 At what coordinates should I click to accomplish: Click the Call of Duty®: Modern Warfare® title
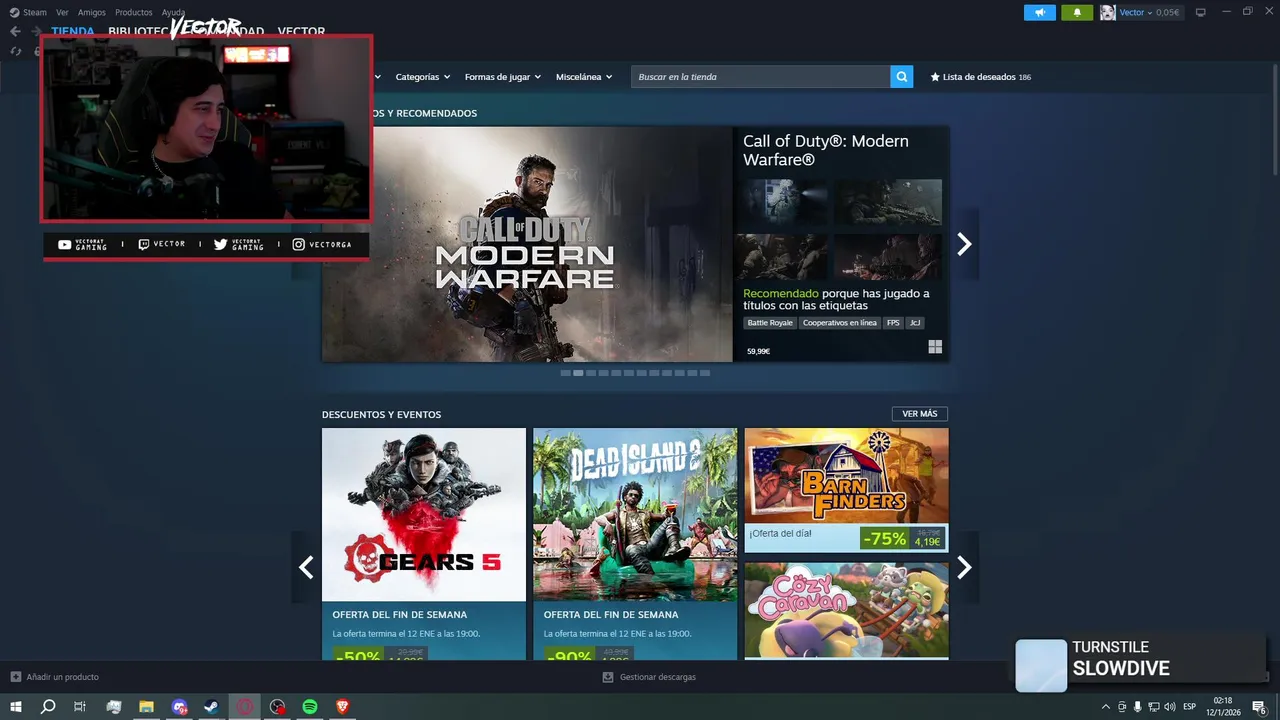tap(826, 150)
